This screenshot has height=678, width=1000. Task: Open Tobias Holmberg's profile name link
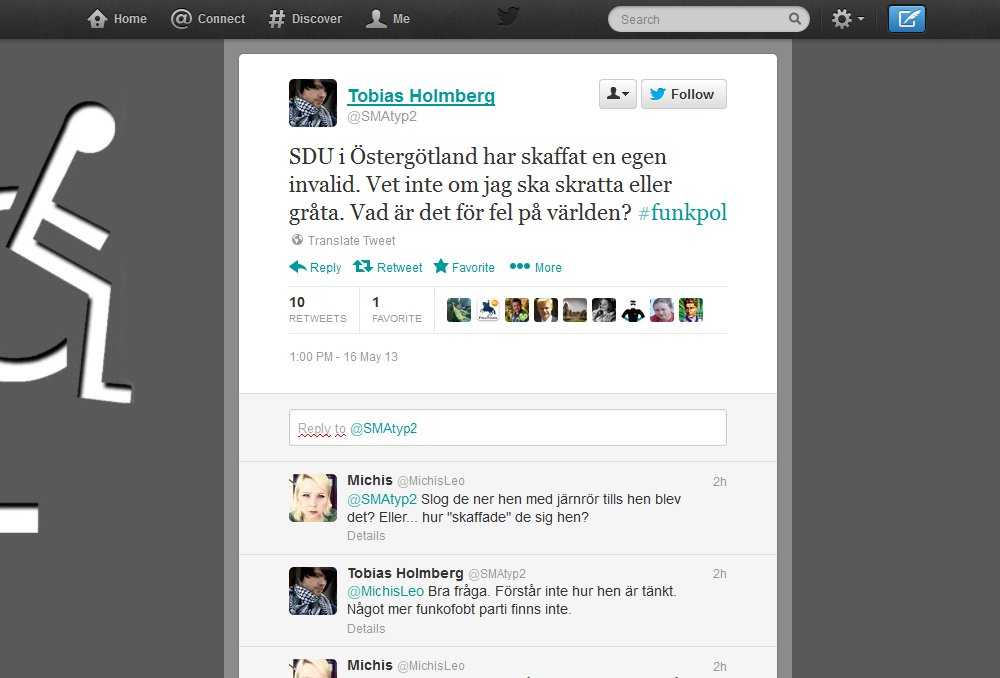(421, 96)
